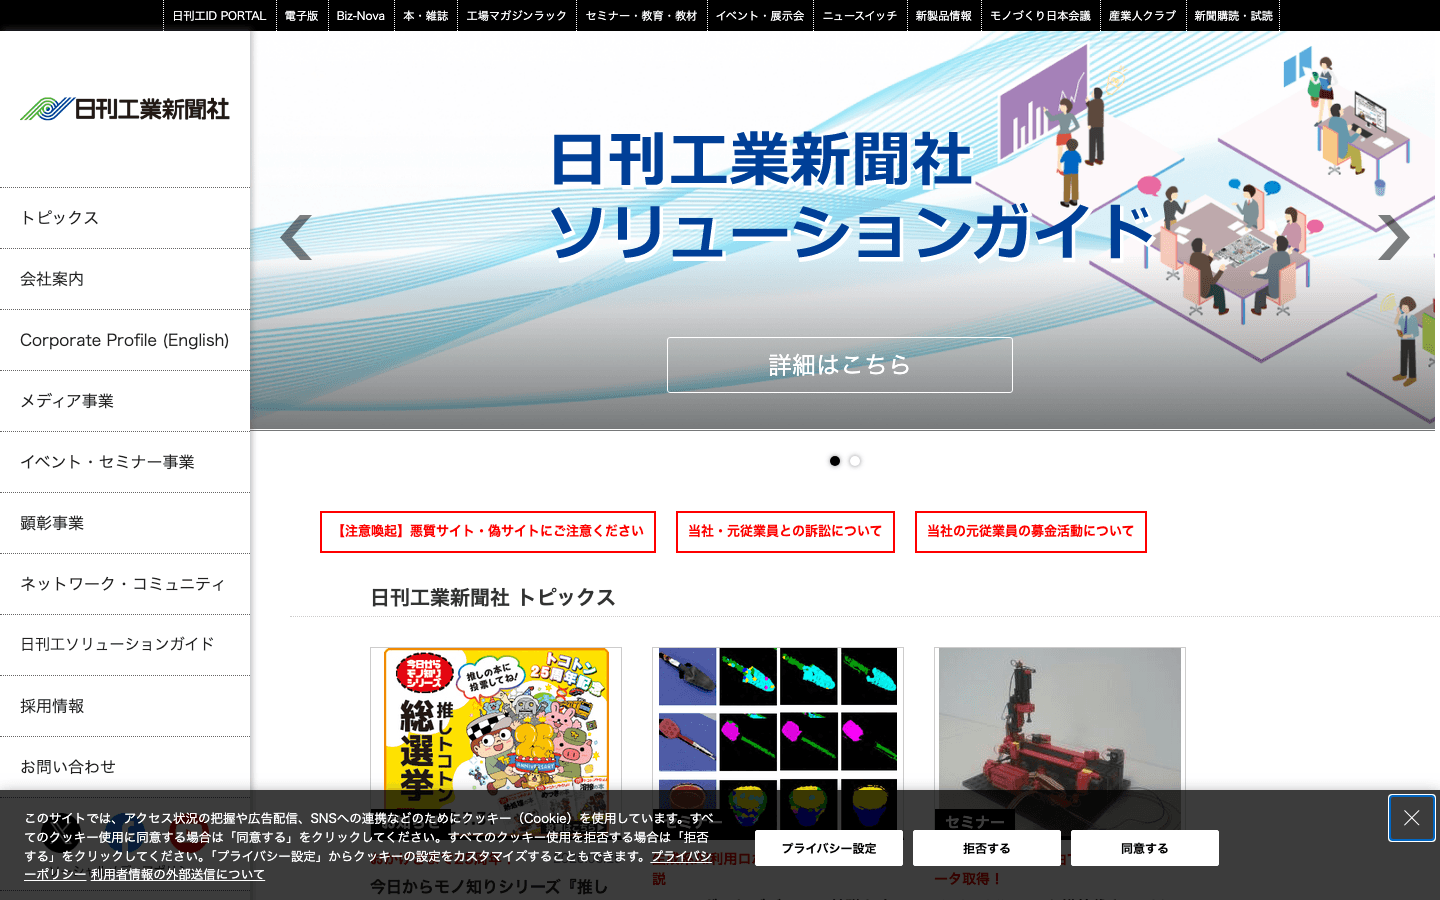Select イベント・セミナー事業 in the sidebar
The image size is (1440, 900).
click(x=125, y=462)
